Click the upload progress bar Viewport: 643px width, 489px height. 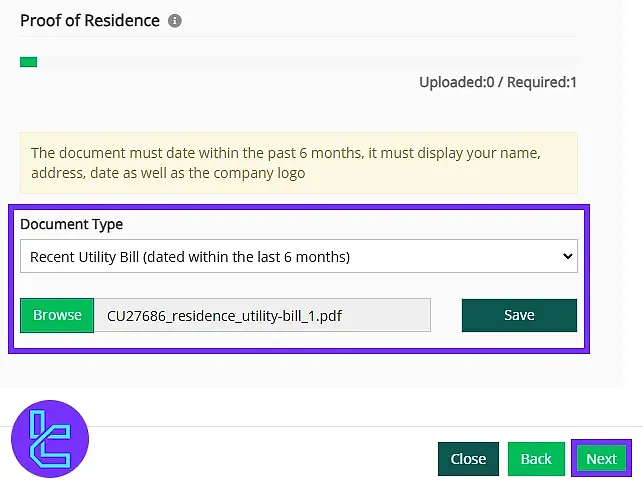tap(299, 62)
